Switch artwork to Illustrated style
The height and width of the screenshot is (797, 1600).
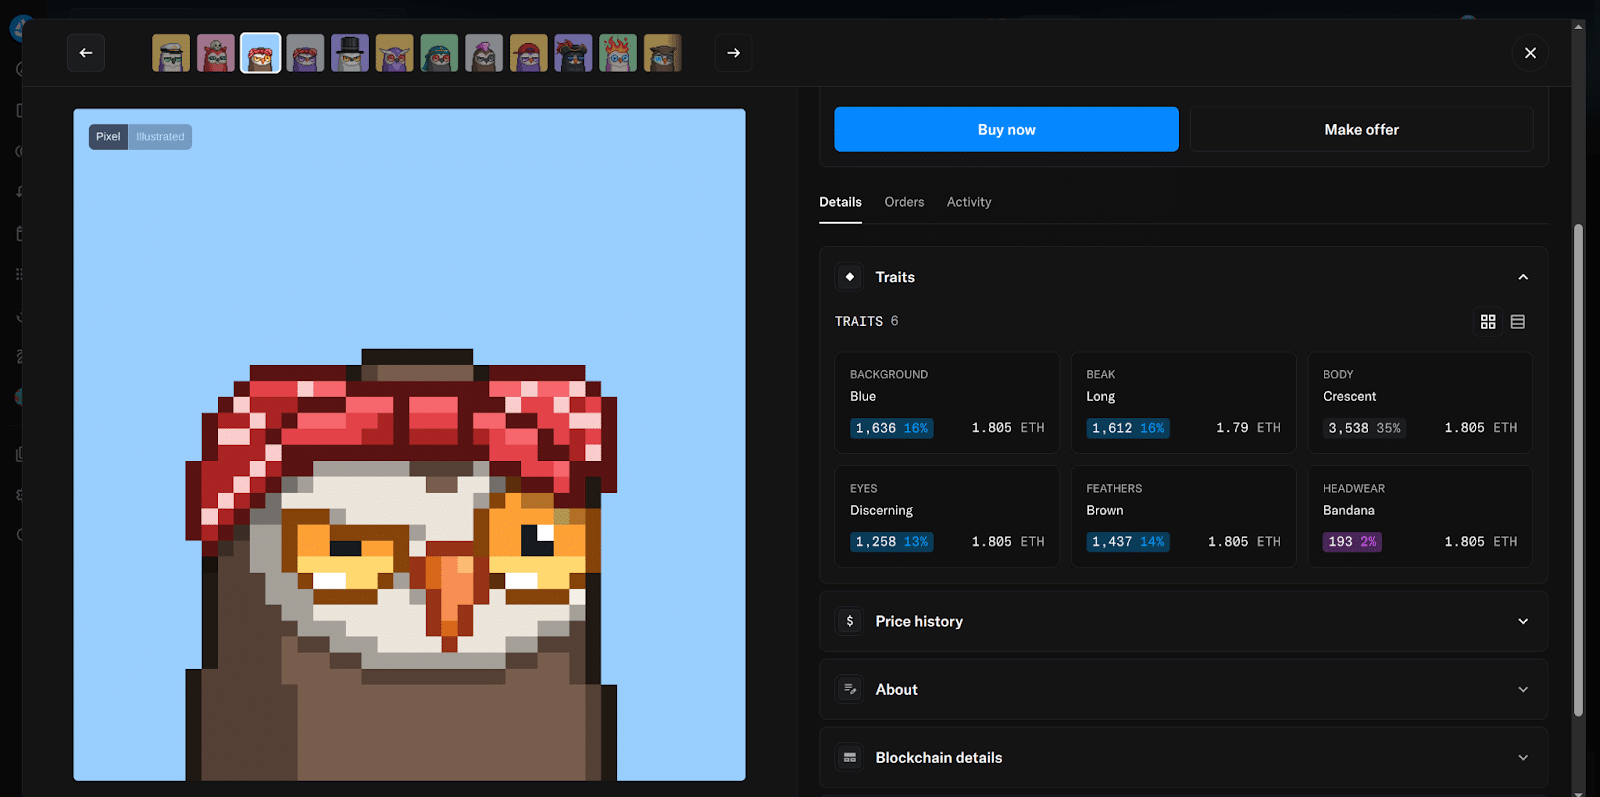(x=160, y=137)
